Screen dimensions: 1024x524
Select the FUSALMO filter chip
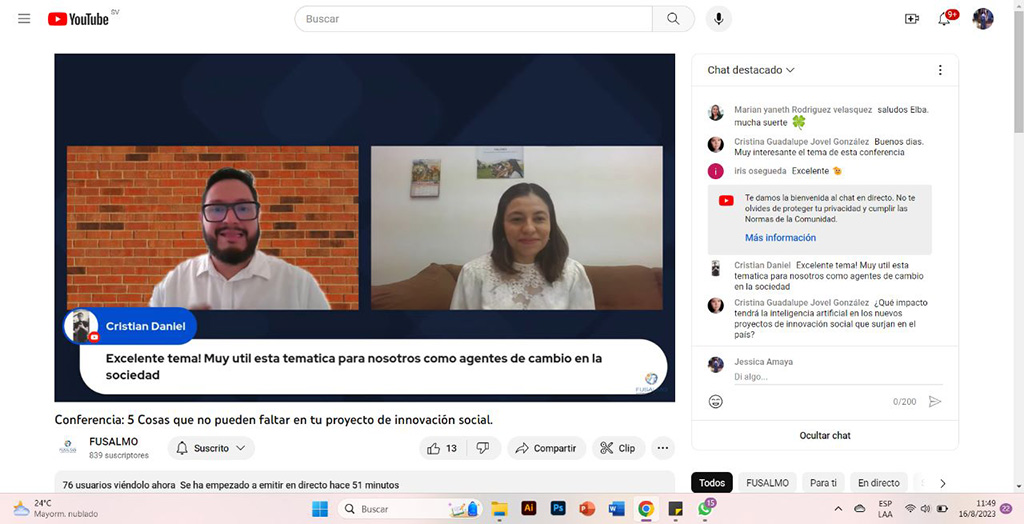tap(767, 483)
